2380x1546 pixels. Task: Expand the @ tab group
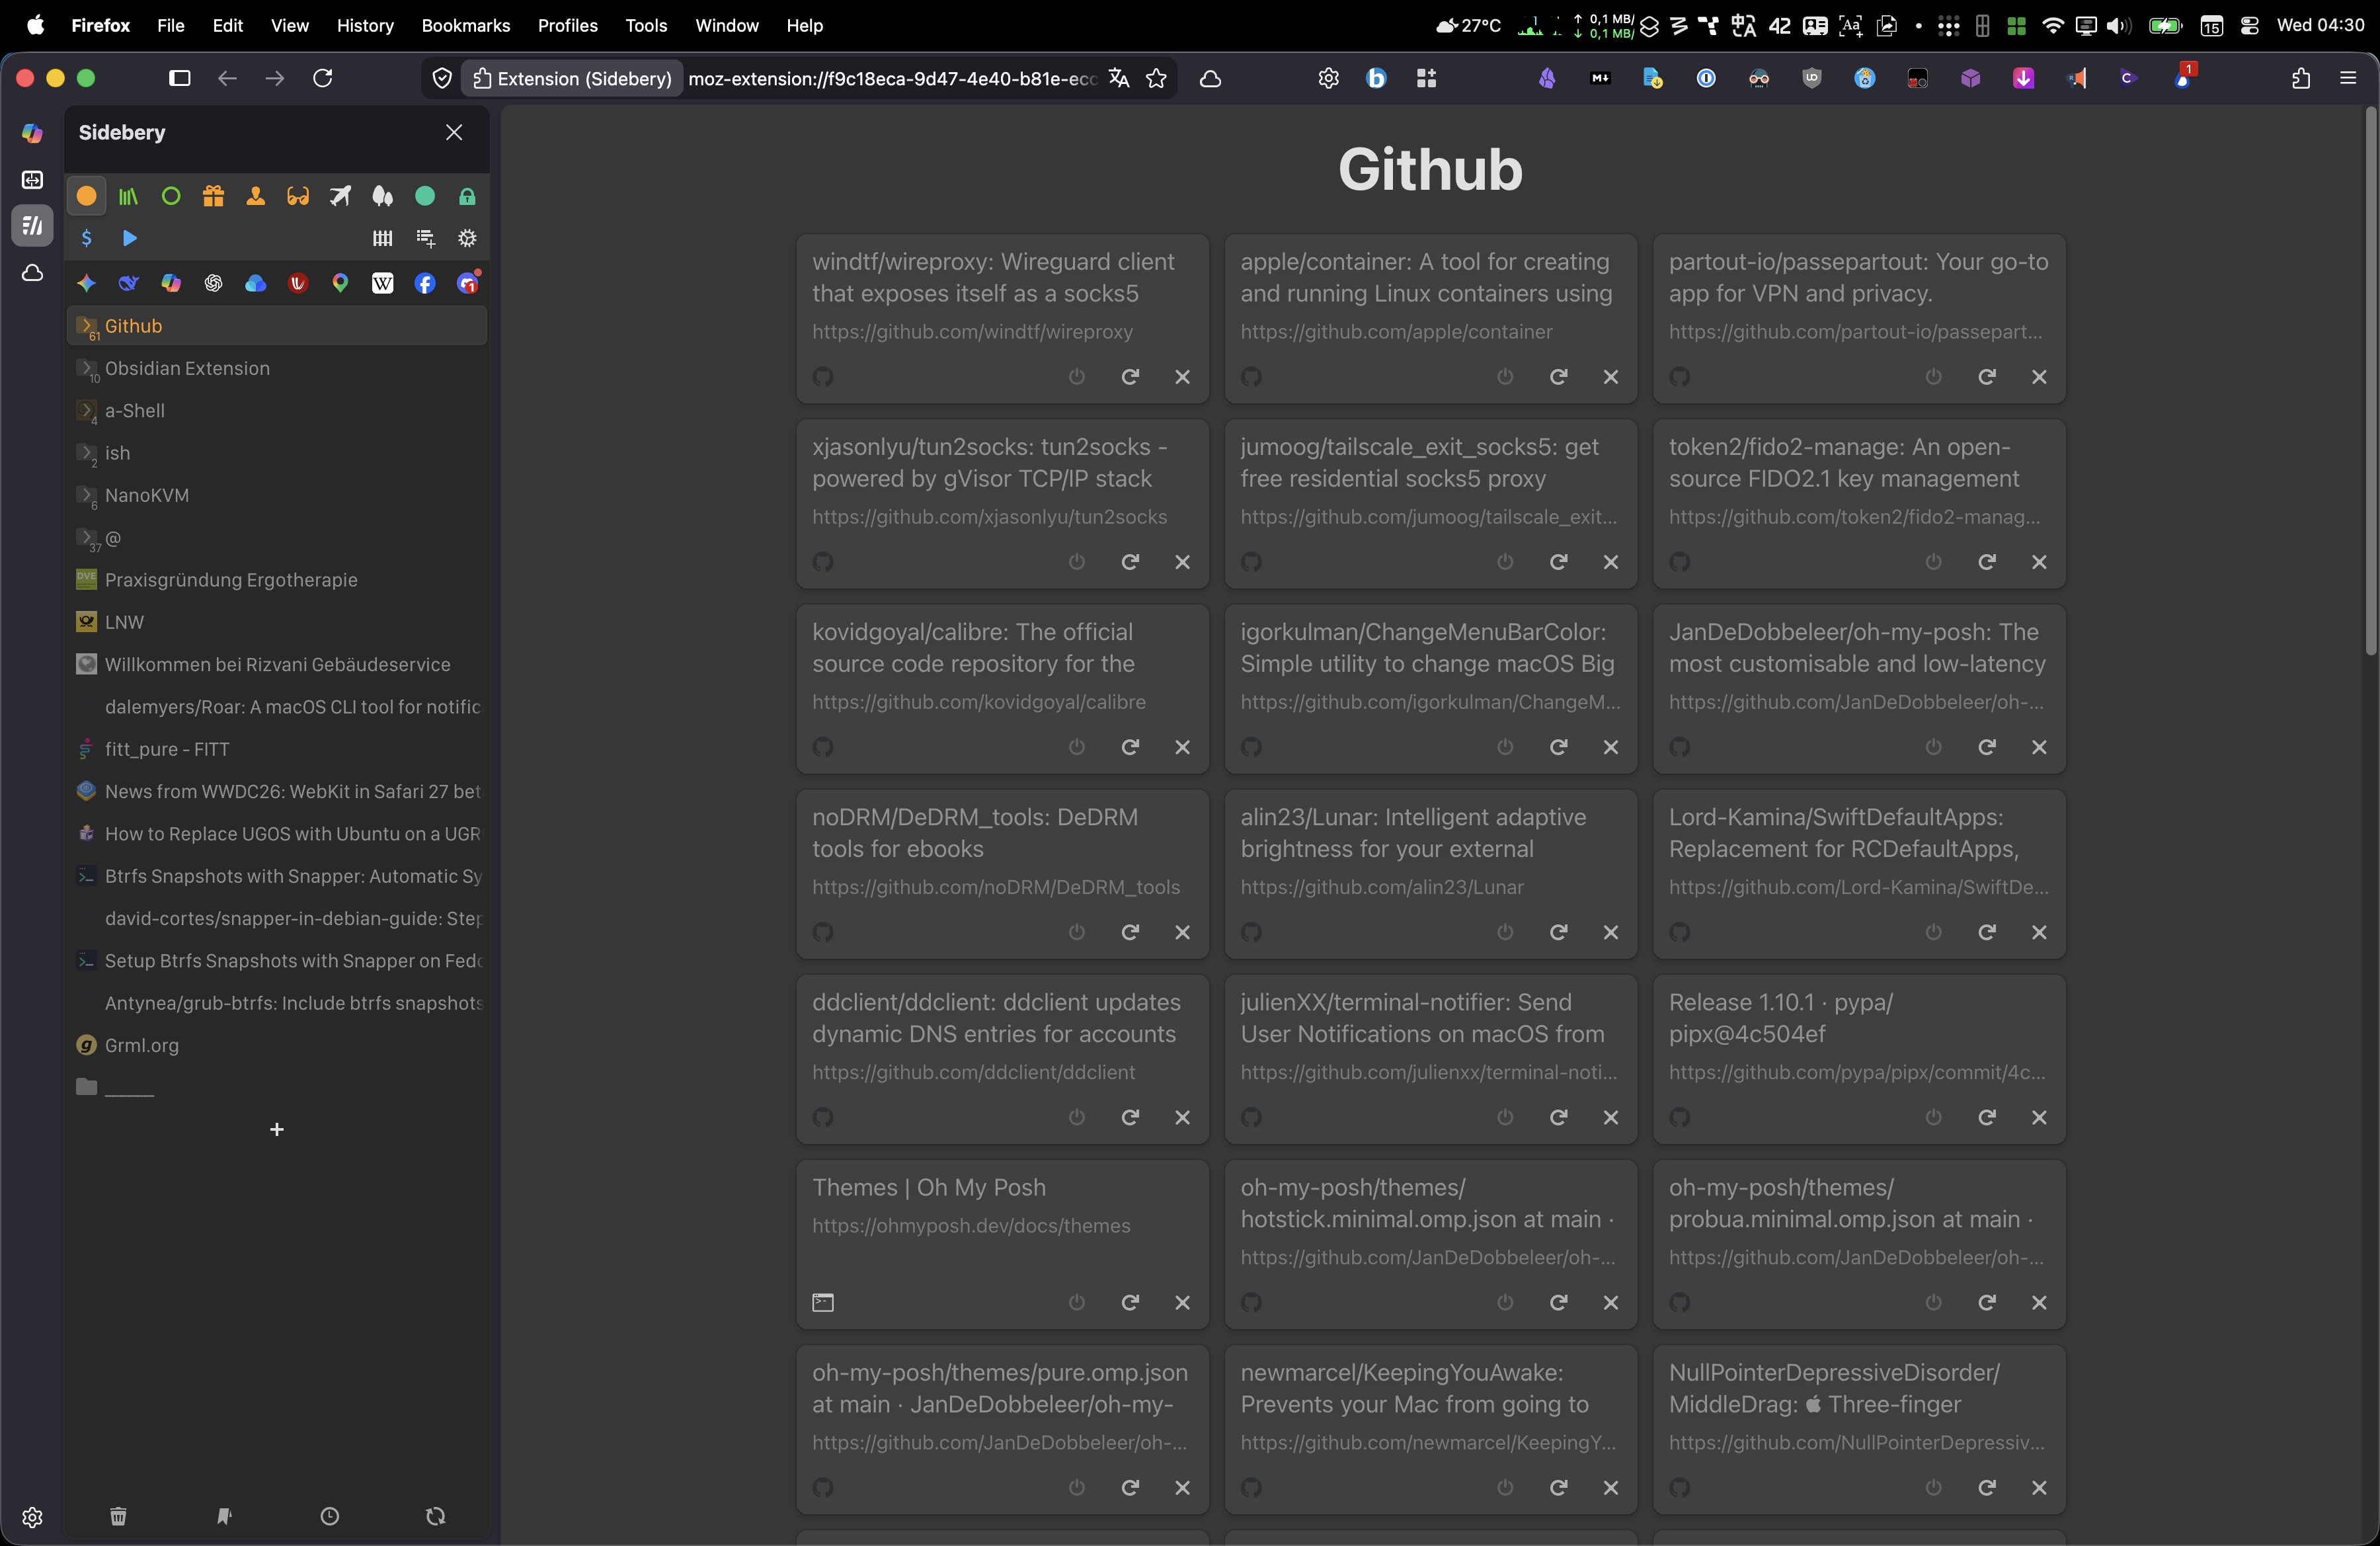87,538
